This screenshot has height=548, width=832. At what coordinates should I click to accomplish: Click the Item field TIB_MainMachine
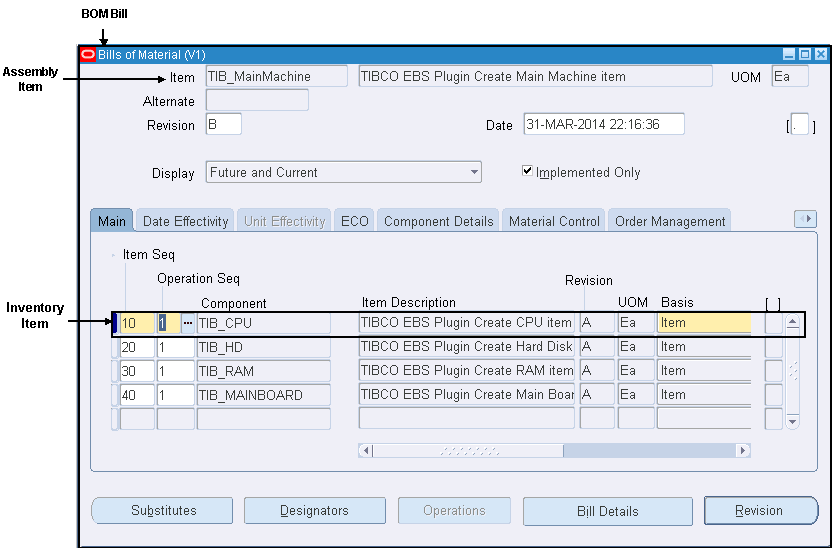(x=276, y=76)
